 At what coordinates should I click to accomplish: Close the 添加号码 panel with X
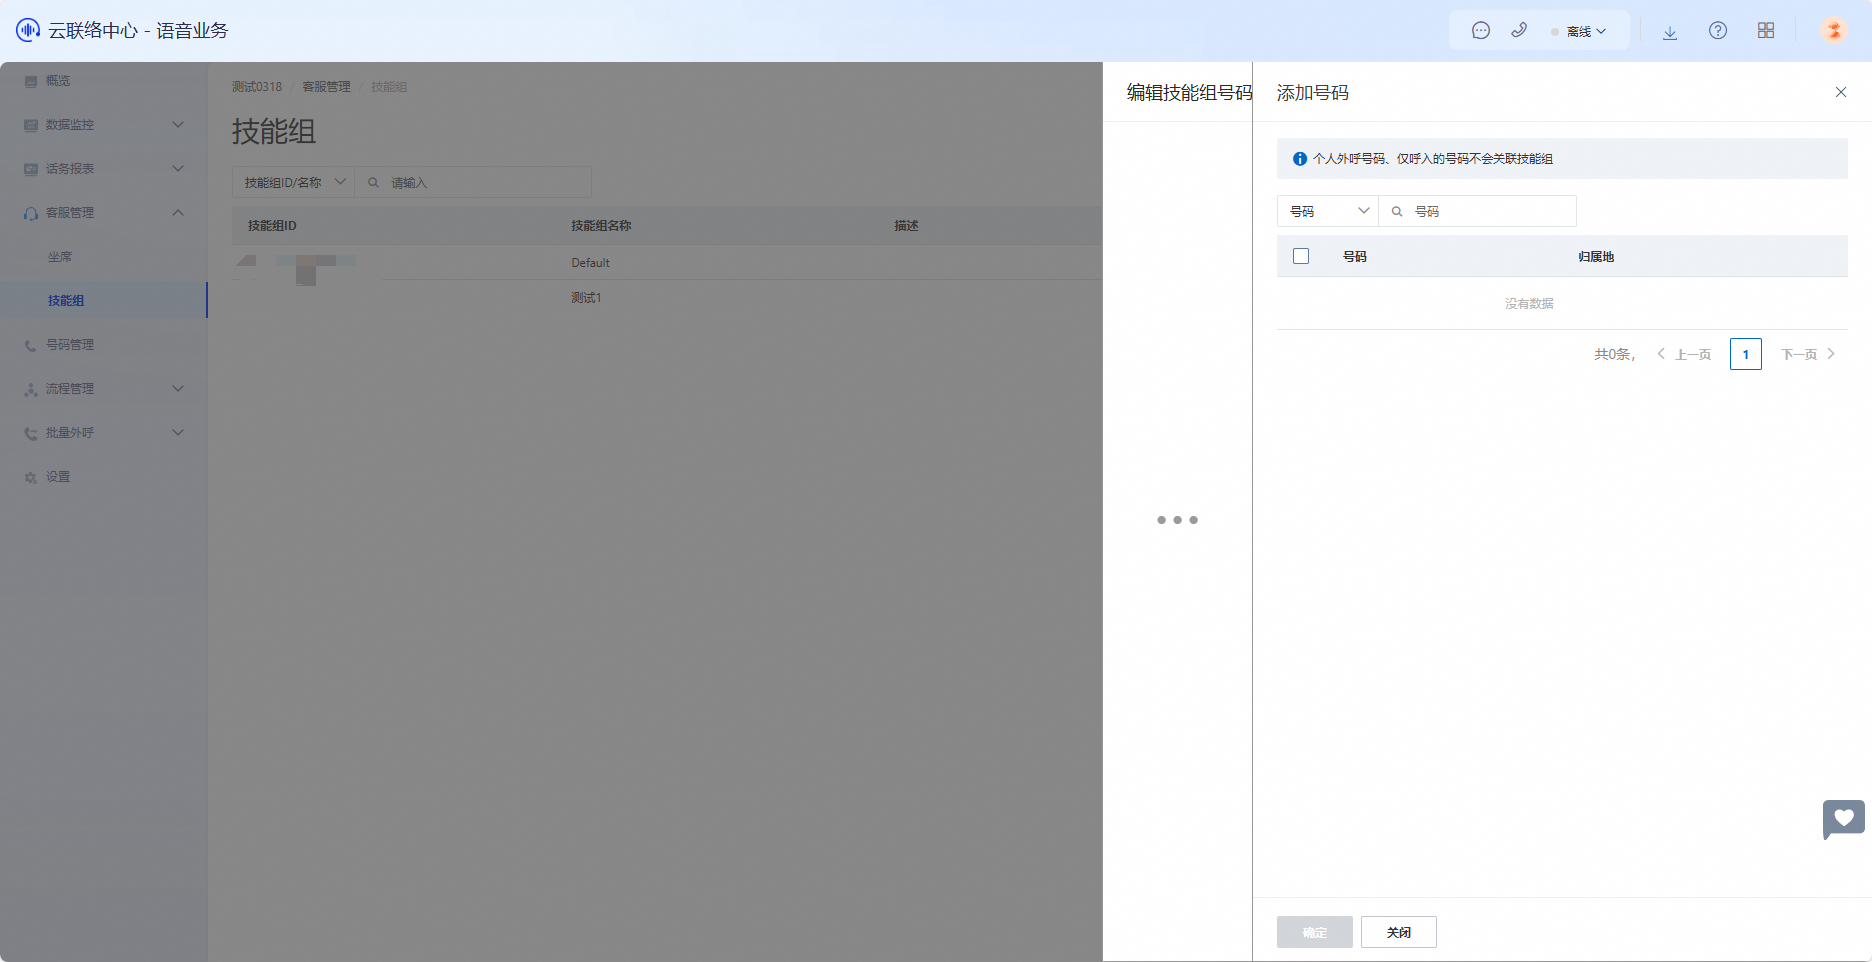tap(1841, 92)
